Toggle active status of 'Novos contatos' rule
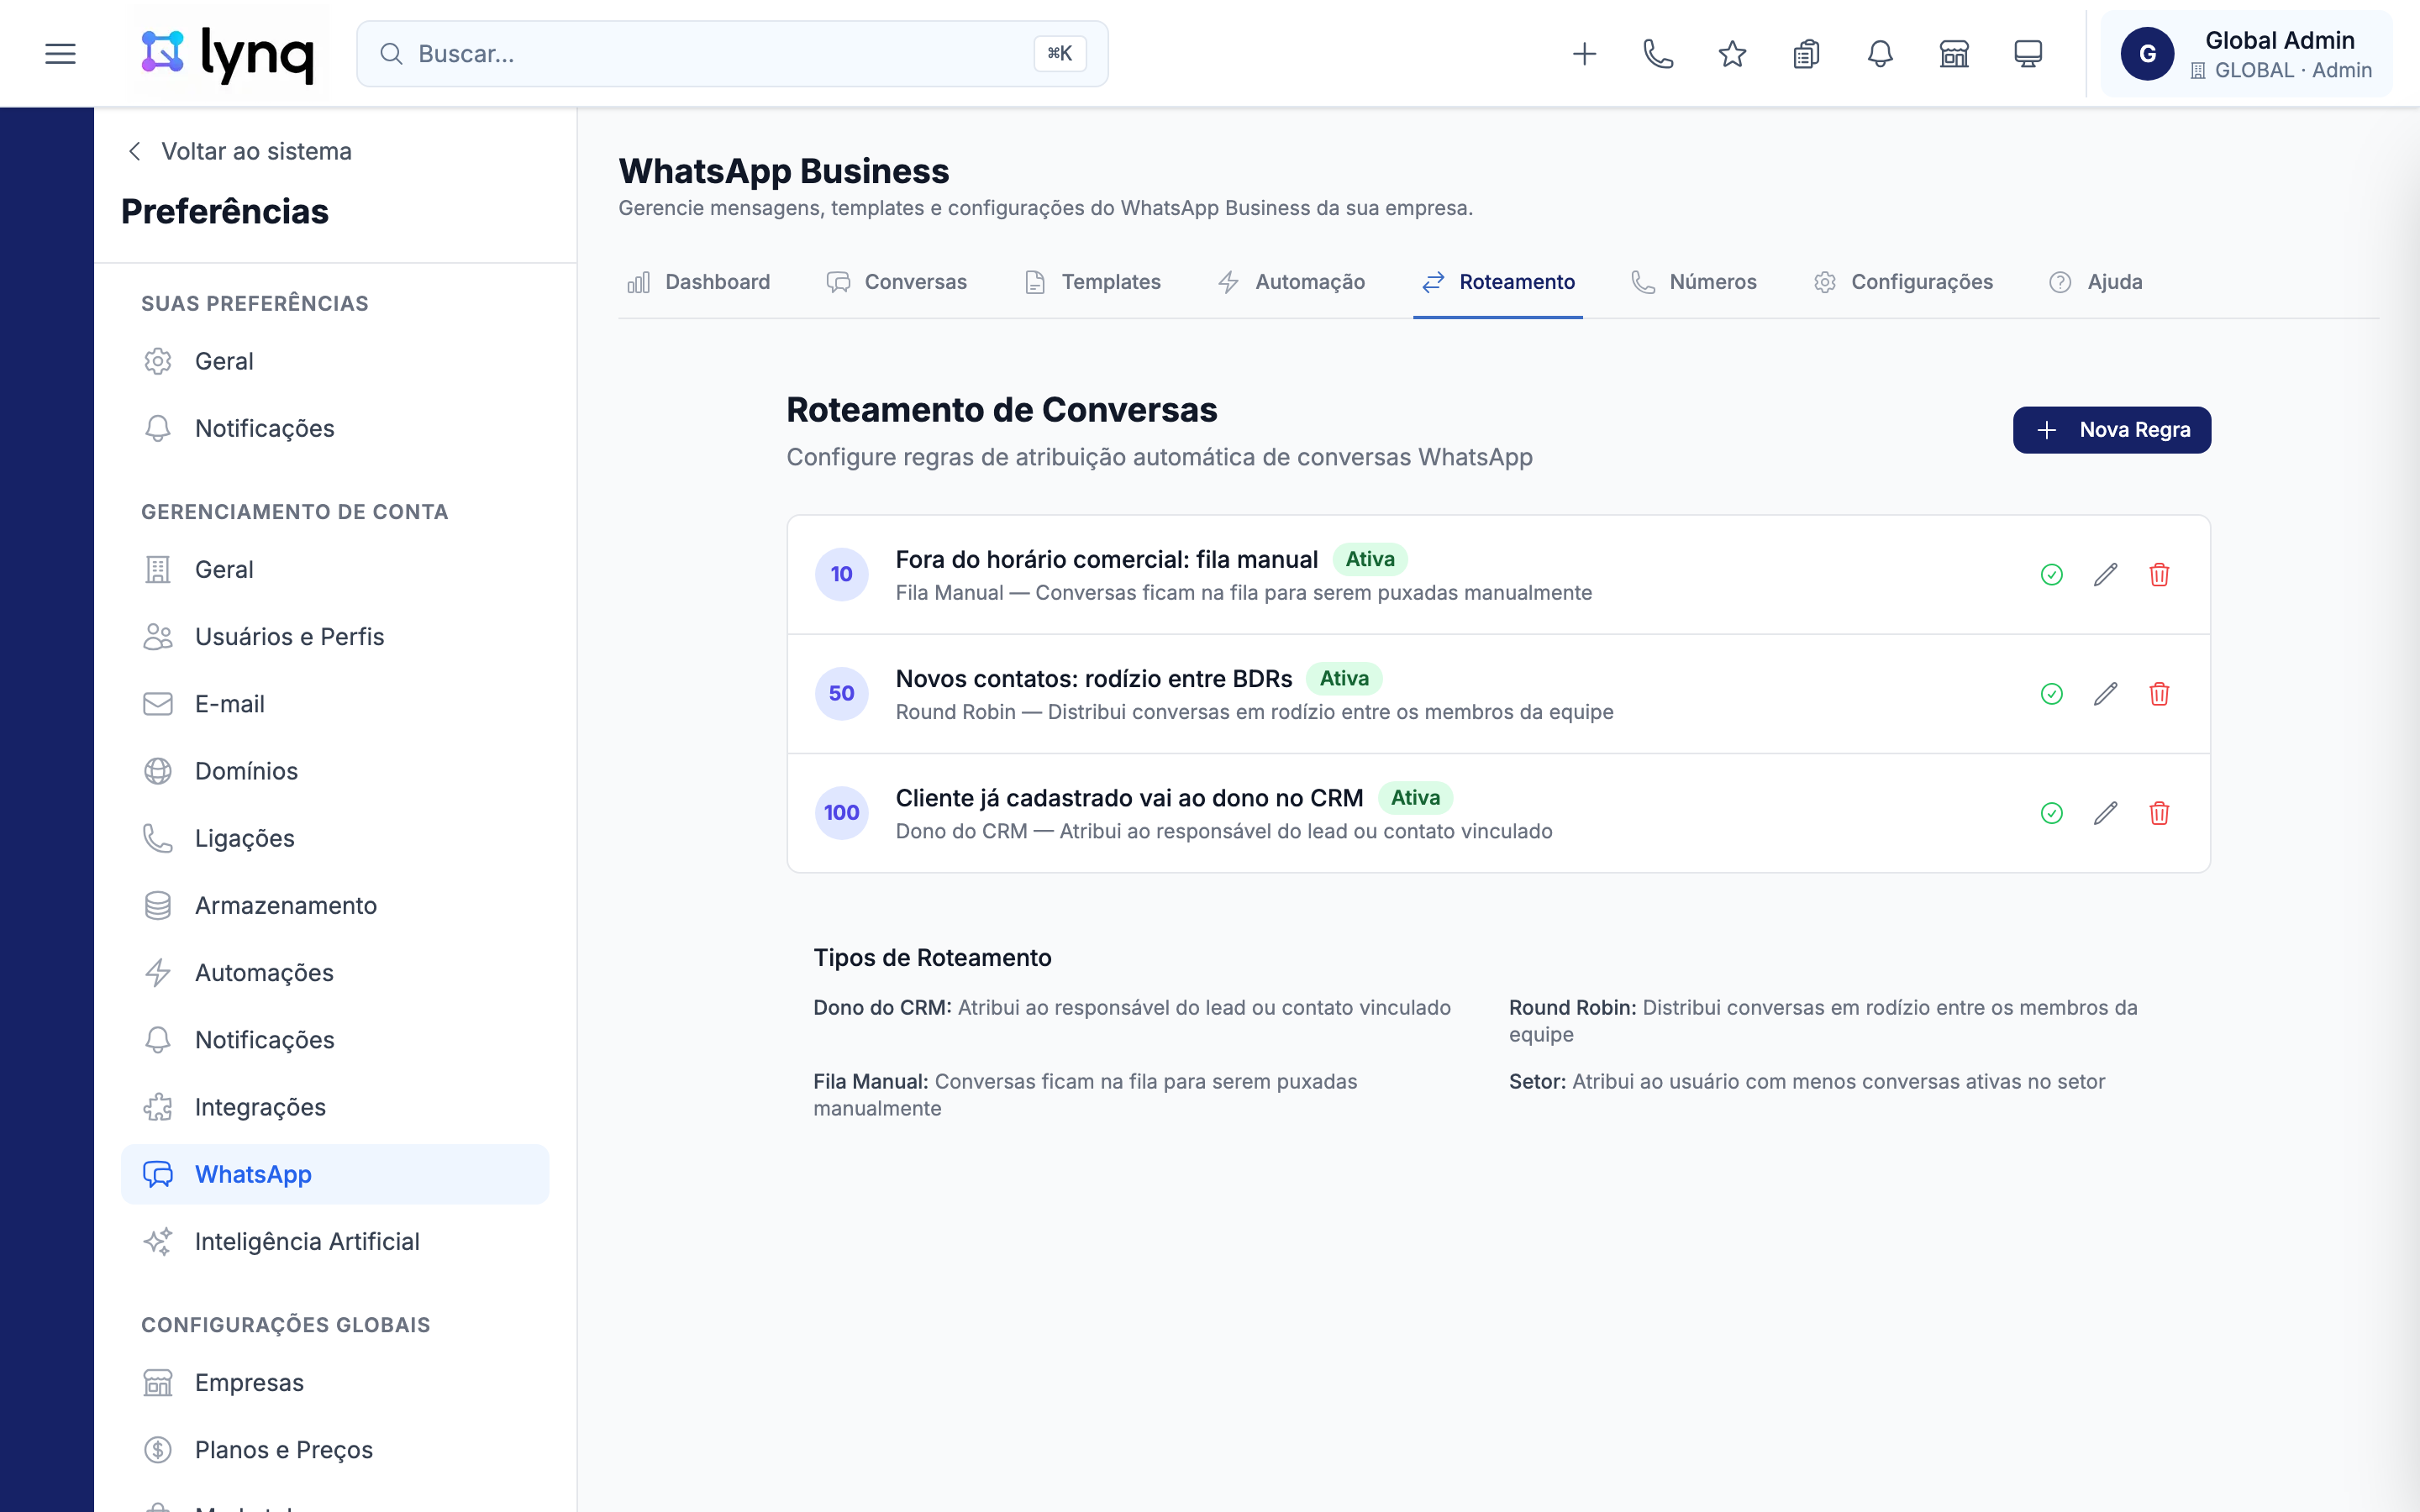Viewport: 2420px width, 1512px height. pos(2052,694)
